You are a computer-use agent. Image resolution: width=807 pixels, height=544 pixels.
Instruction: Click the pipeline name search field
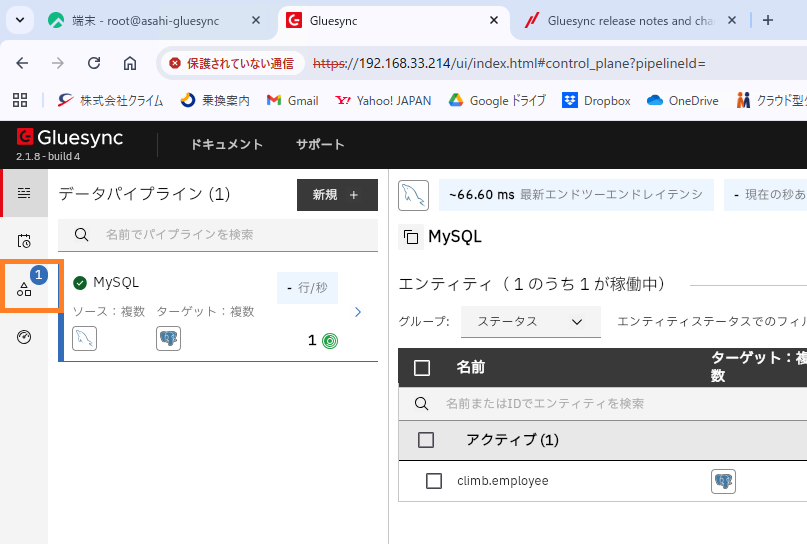tap(218, 234)
